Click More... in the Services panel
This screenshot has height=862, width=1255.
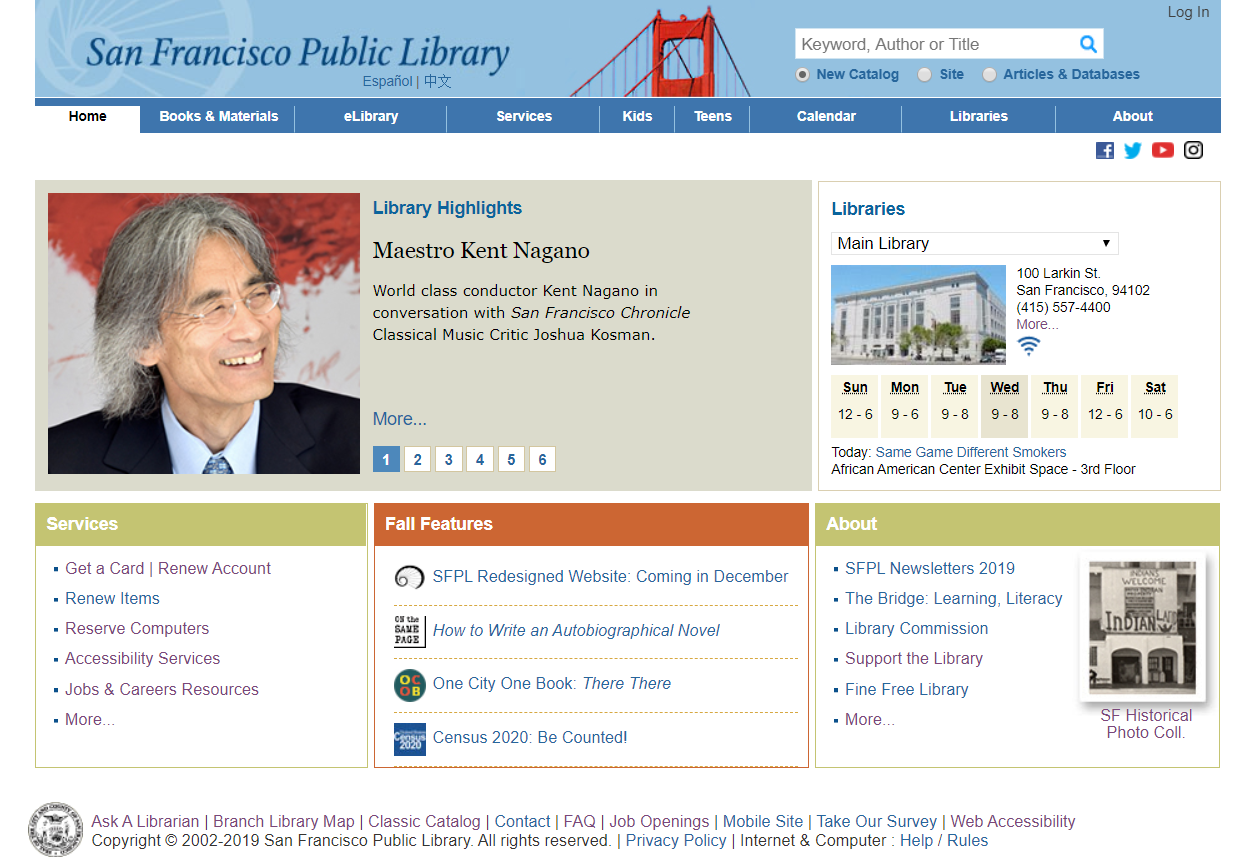tap(90, 719)
